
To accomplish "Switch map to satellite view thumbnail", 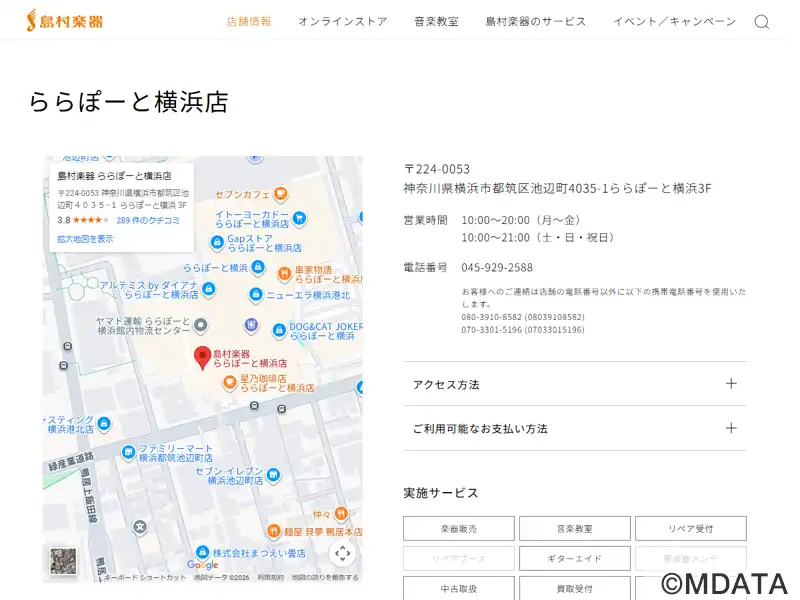I will 63,561.
